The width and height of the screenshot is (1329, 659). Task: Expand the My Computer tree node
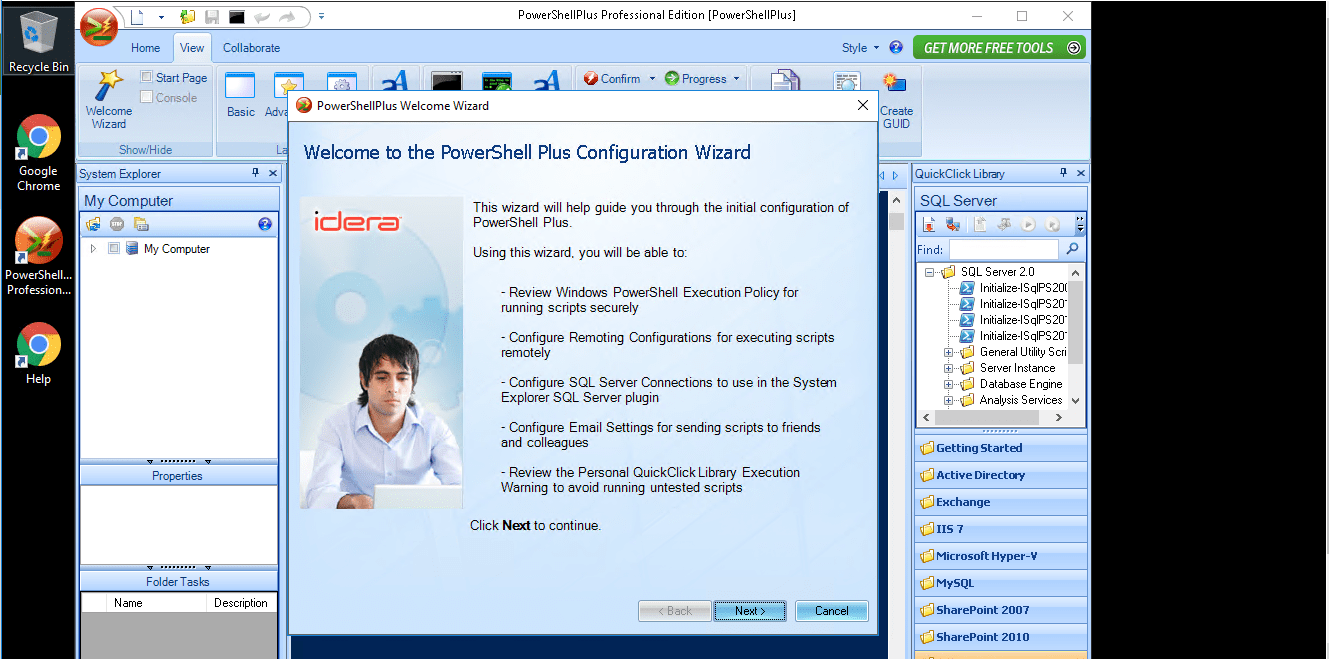click(93, 249)
